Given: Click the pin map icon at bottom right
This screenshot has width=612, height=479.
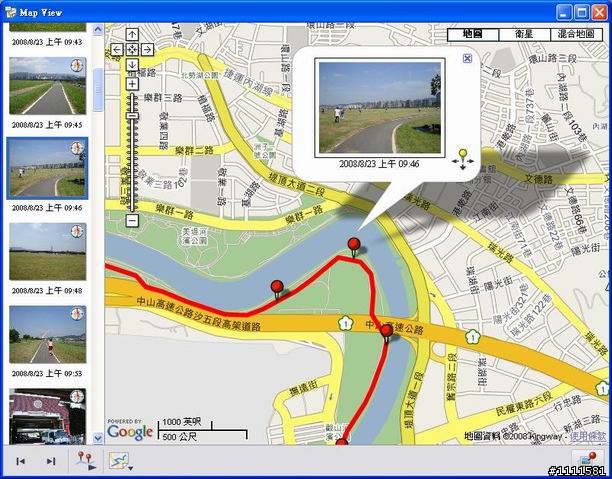Looking at the screenshot, I should (588, 459).
